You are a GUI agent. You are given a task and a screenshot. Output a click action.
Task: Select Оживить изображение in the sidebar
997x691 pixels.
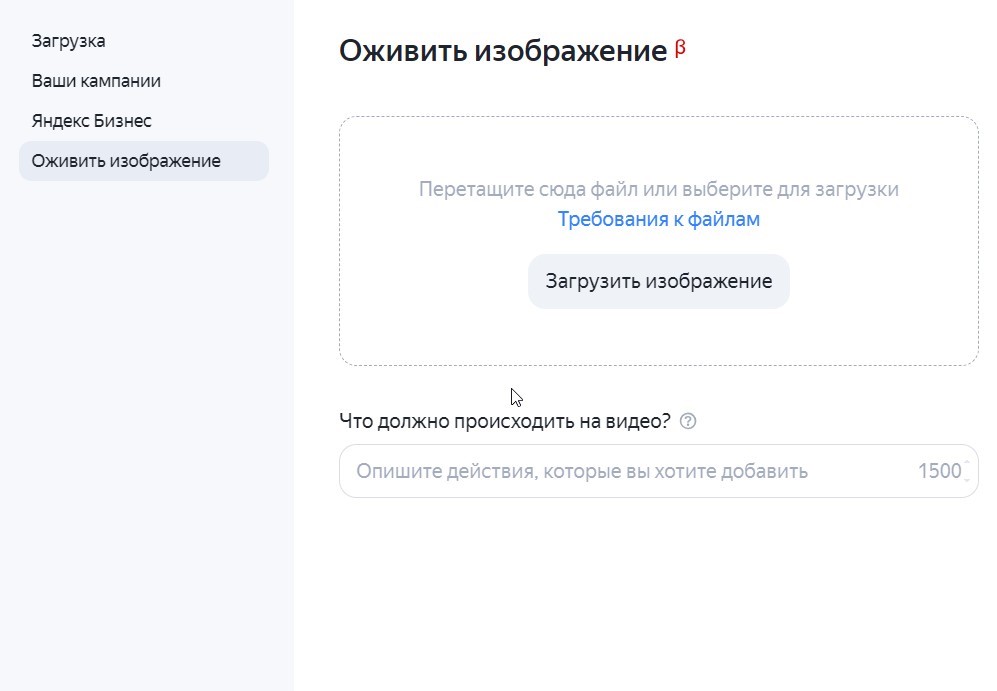coord(126,160)
